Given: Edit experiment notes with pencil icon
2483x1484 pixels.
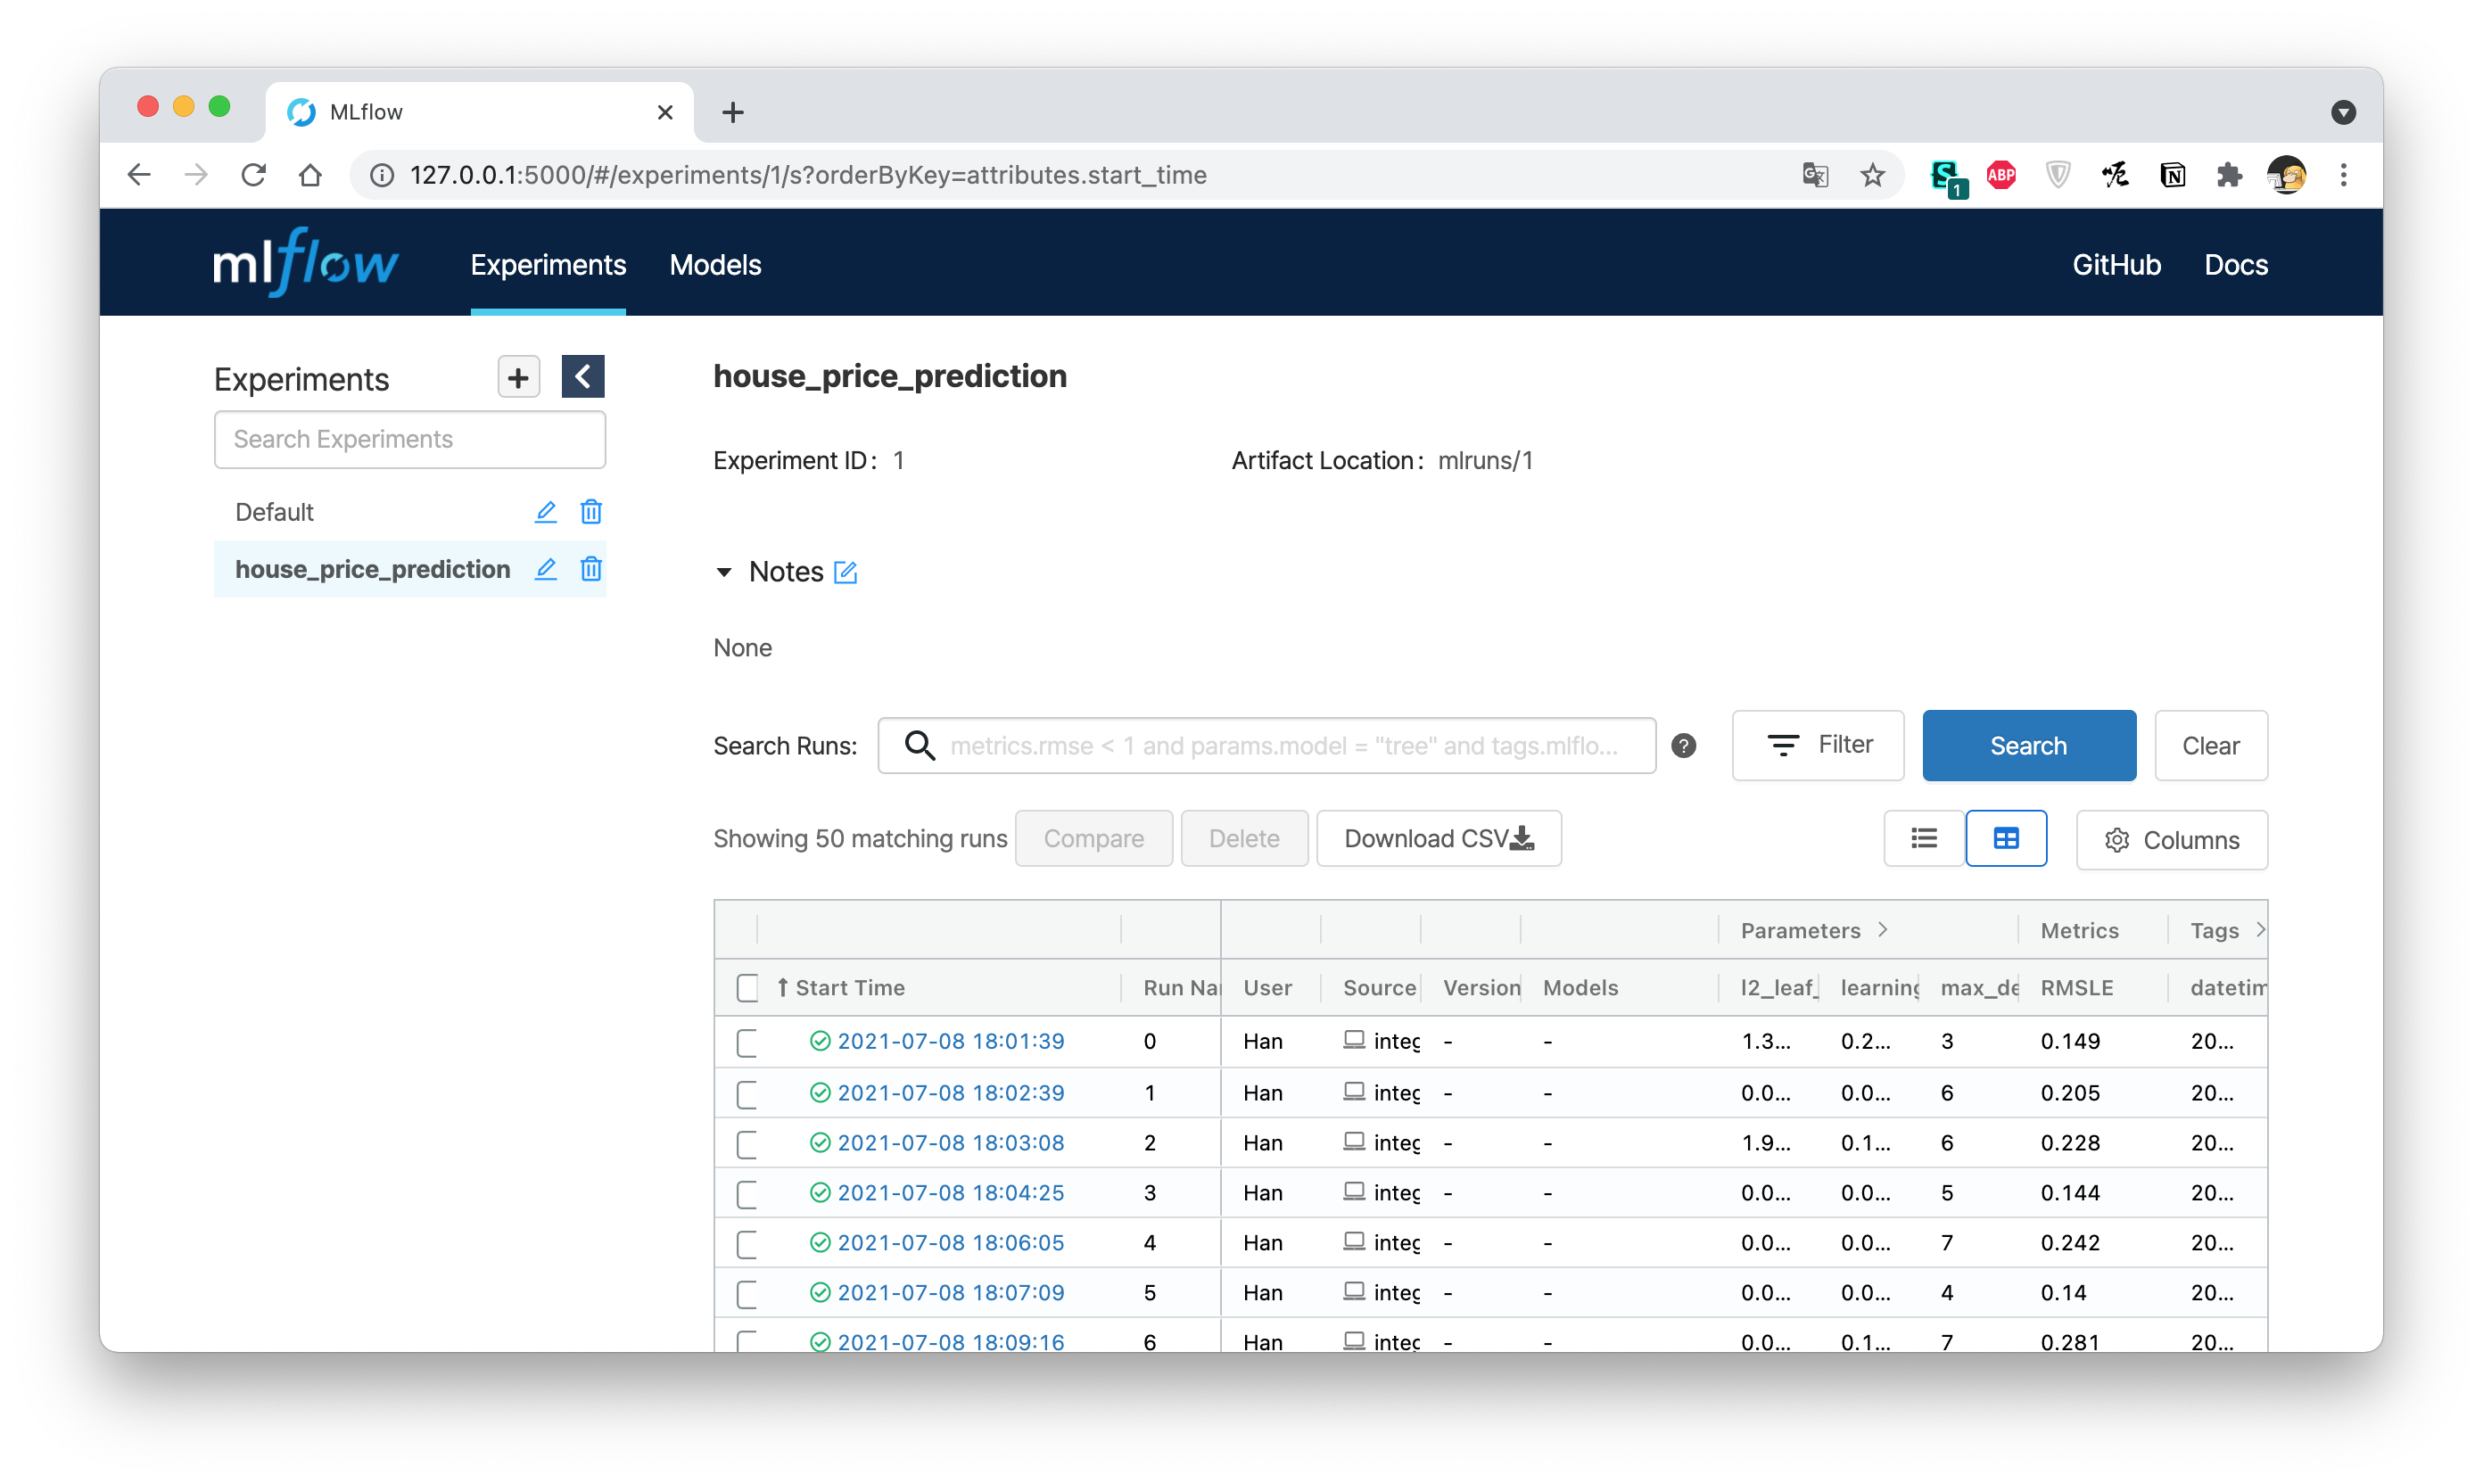Looking at the screenshot, I should (845, 572).
